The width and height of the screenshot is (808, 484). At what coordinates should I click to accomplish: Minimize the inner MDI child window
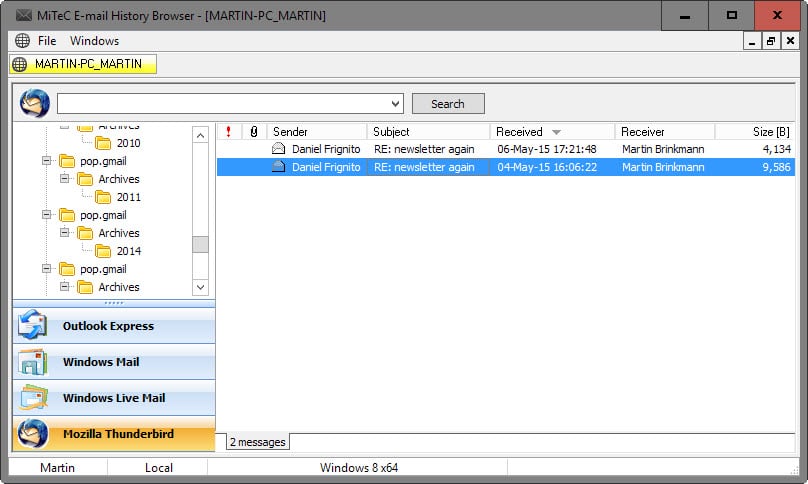coord(752,41)
